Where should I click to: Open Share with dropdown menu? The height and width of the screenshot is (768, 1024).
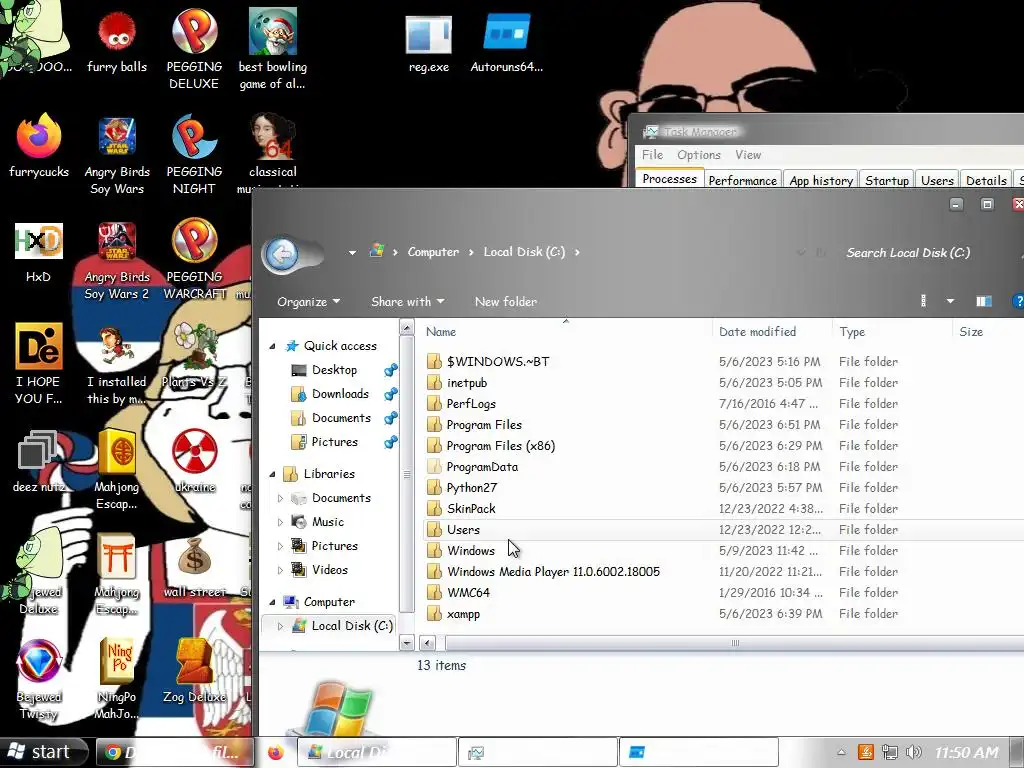point(408,302)
